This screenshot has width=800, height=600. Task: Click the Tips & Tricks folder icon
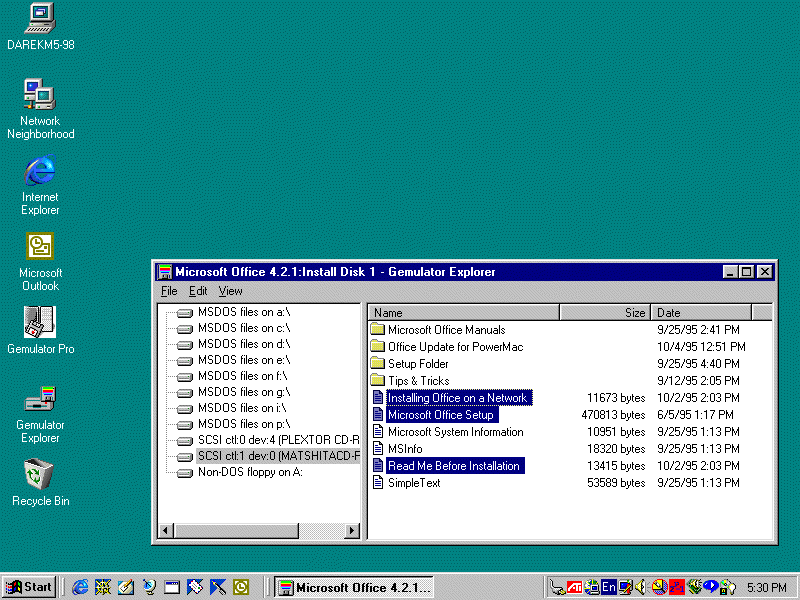(378, 380)
